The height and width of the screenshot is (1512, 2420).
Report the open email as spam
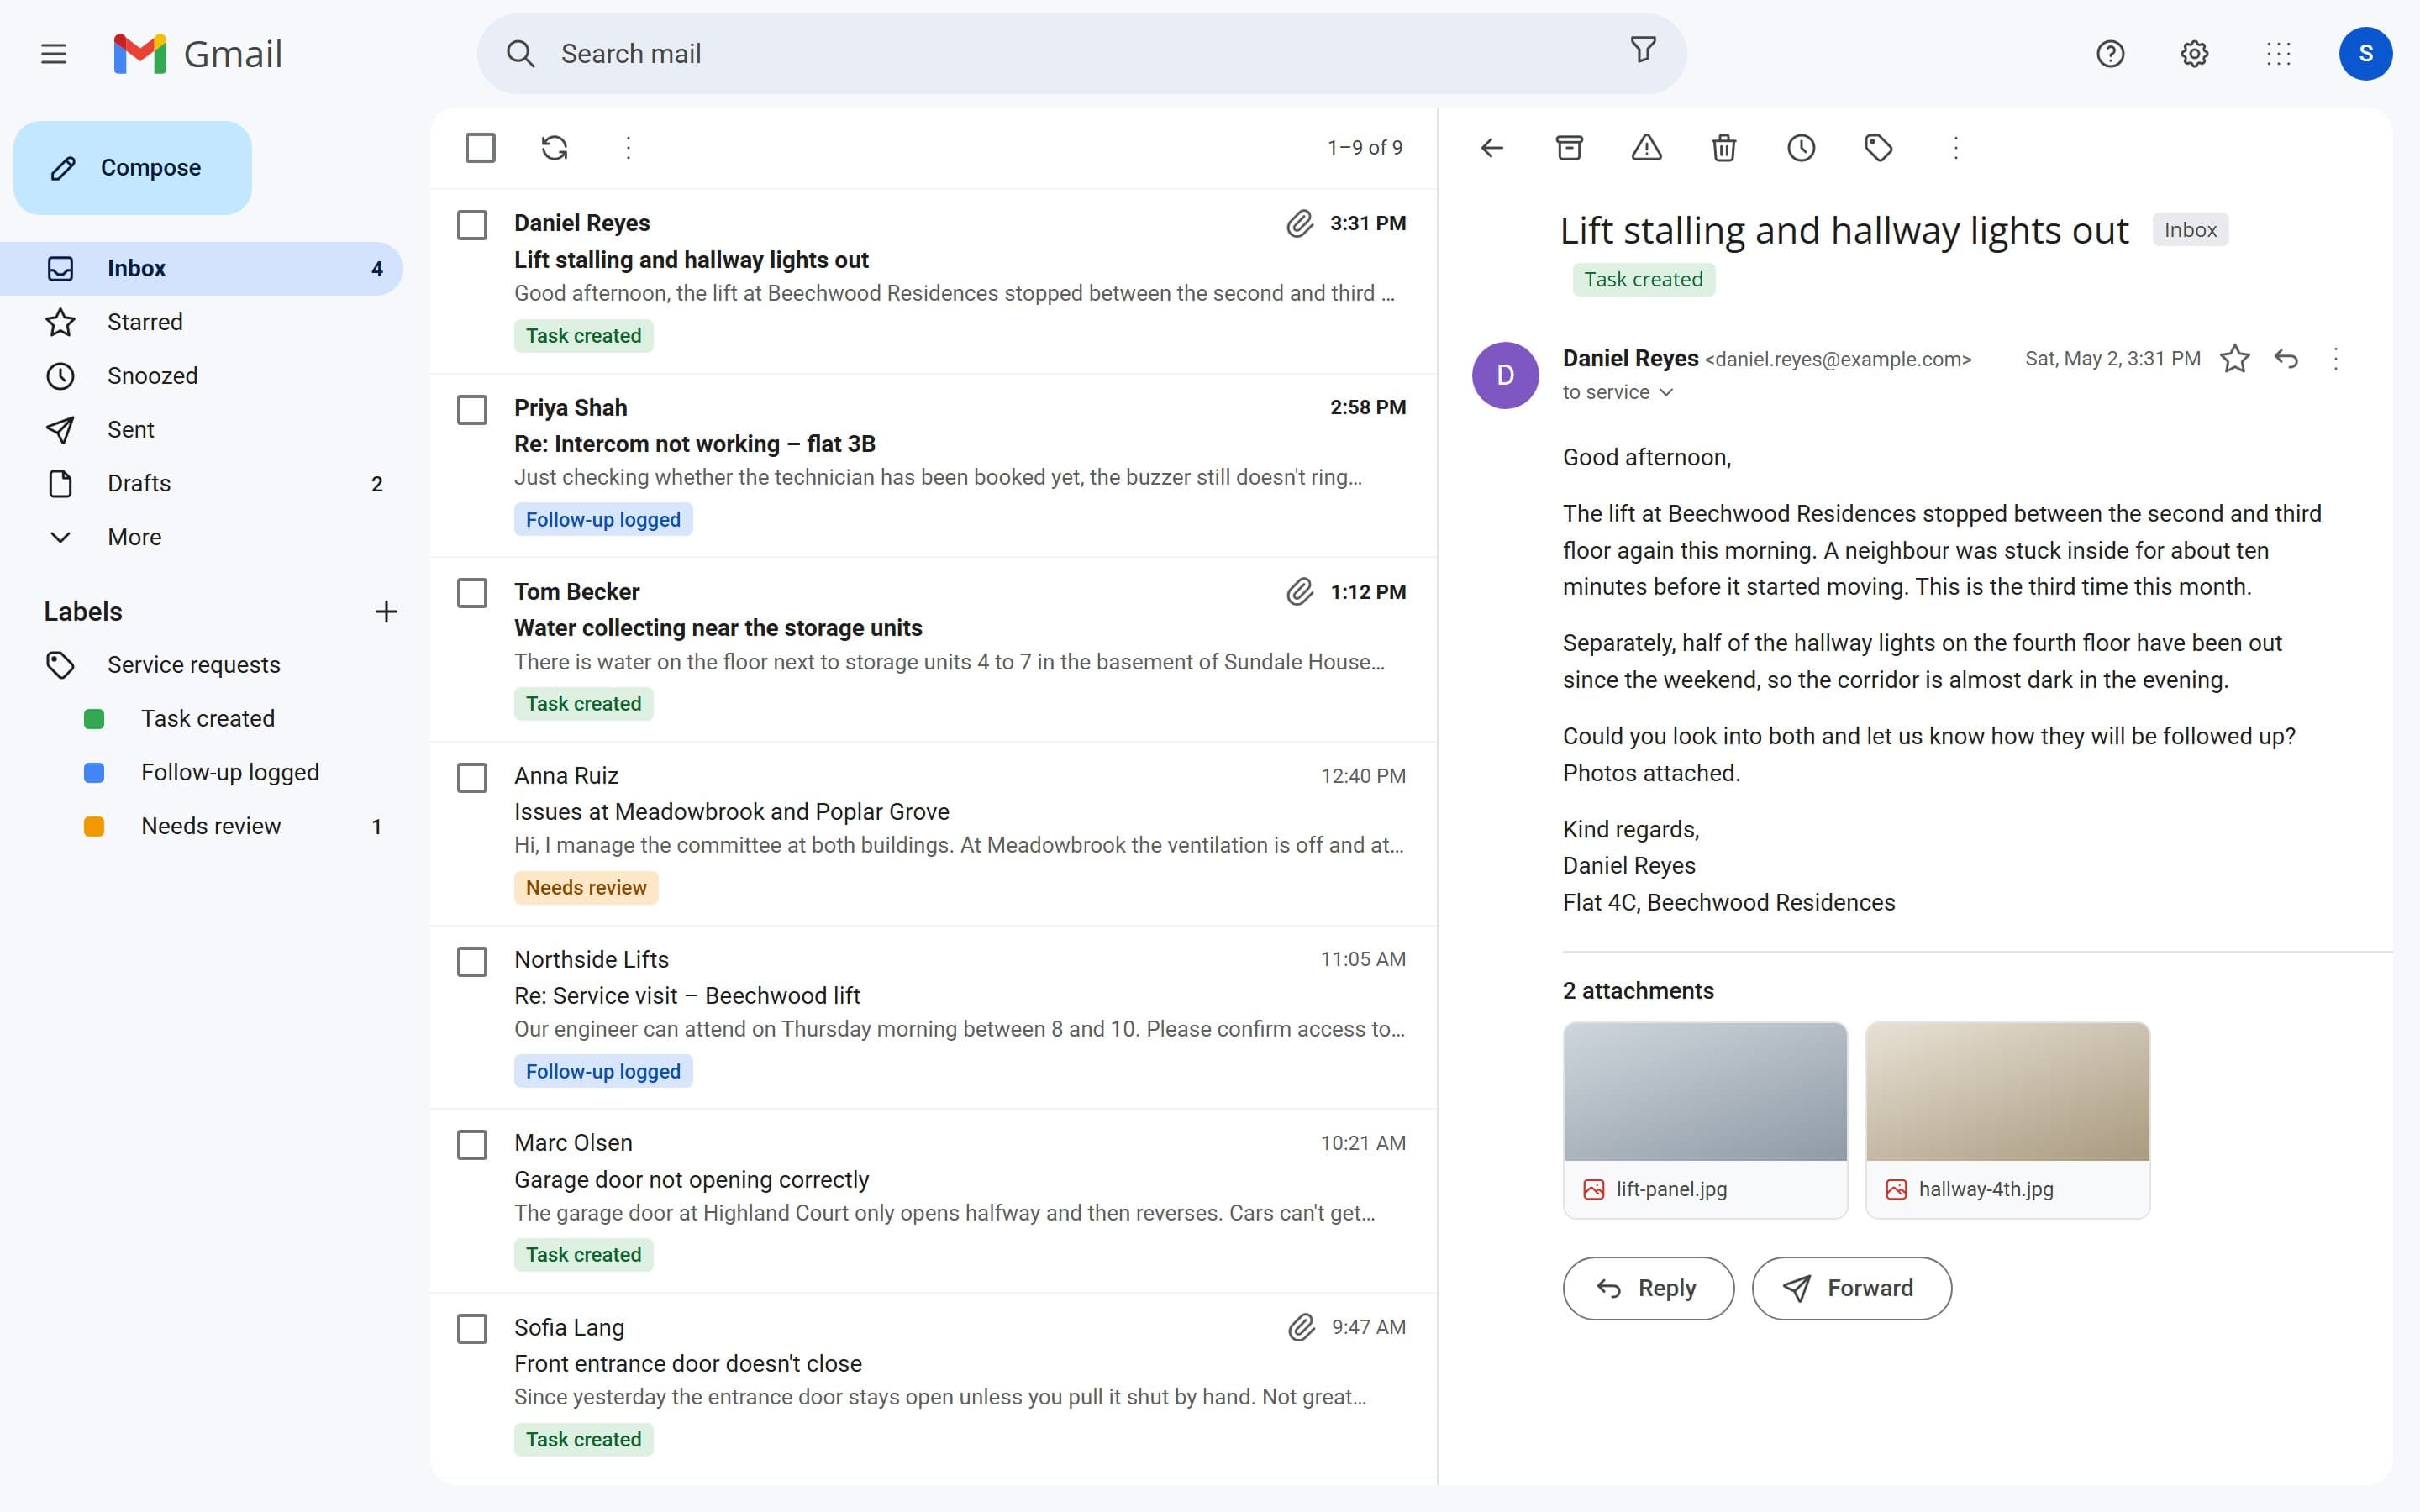(x=1646, y=148)
